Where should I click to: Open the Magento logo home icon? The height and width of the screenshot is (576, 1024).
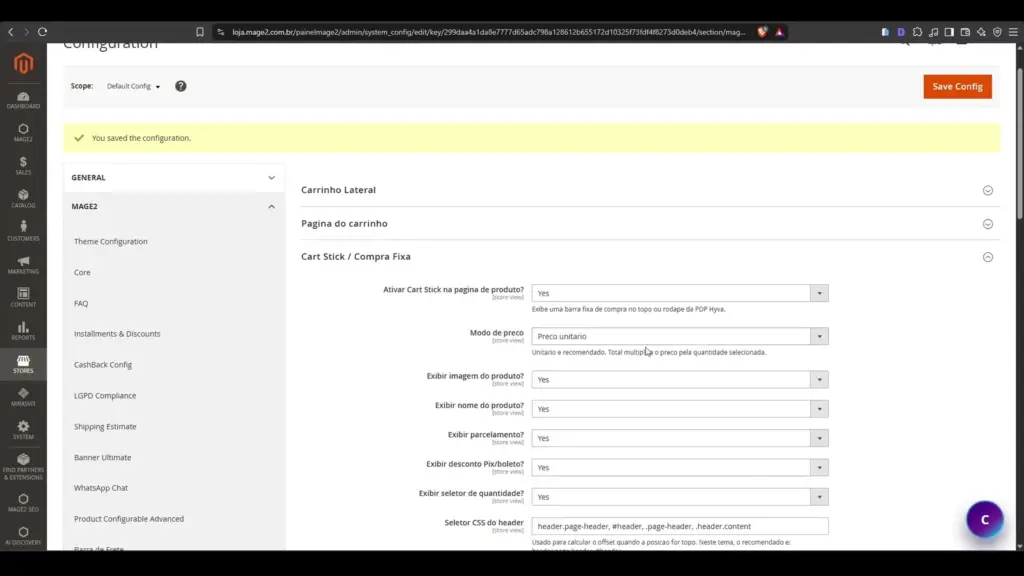tap(24, 63)
